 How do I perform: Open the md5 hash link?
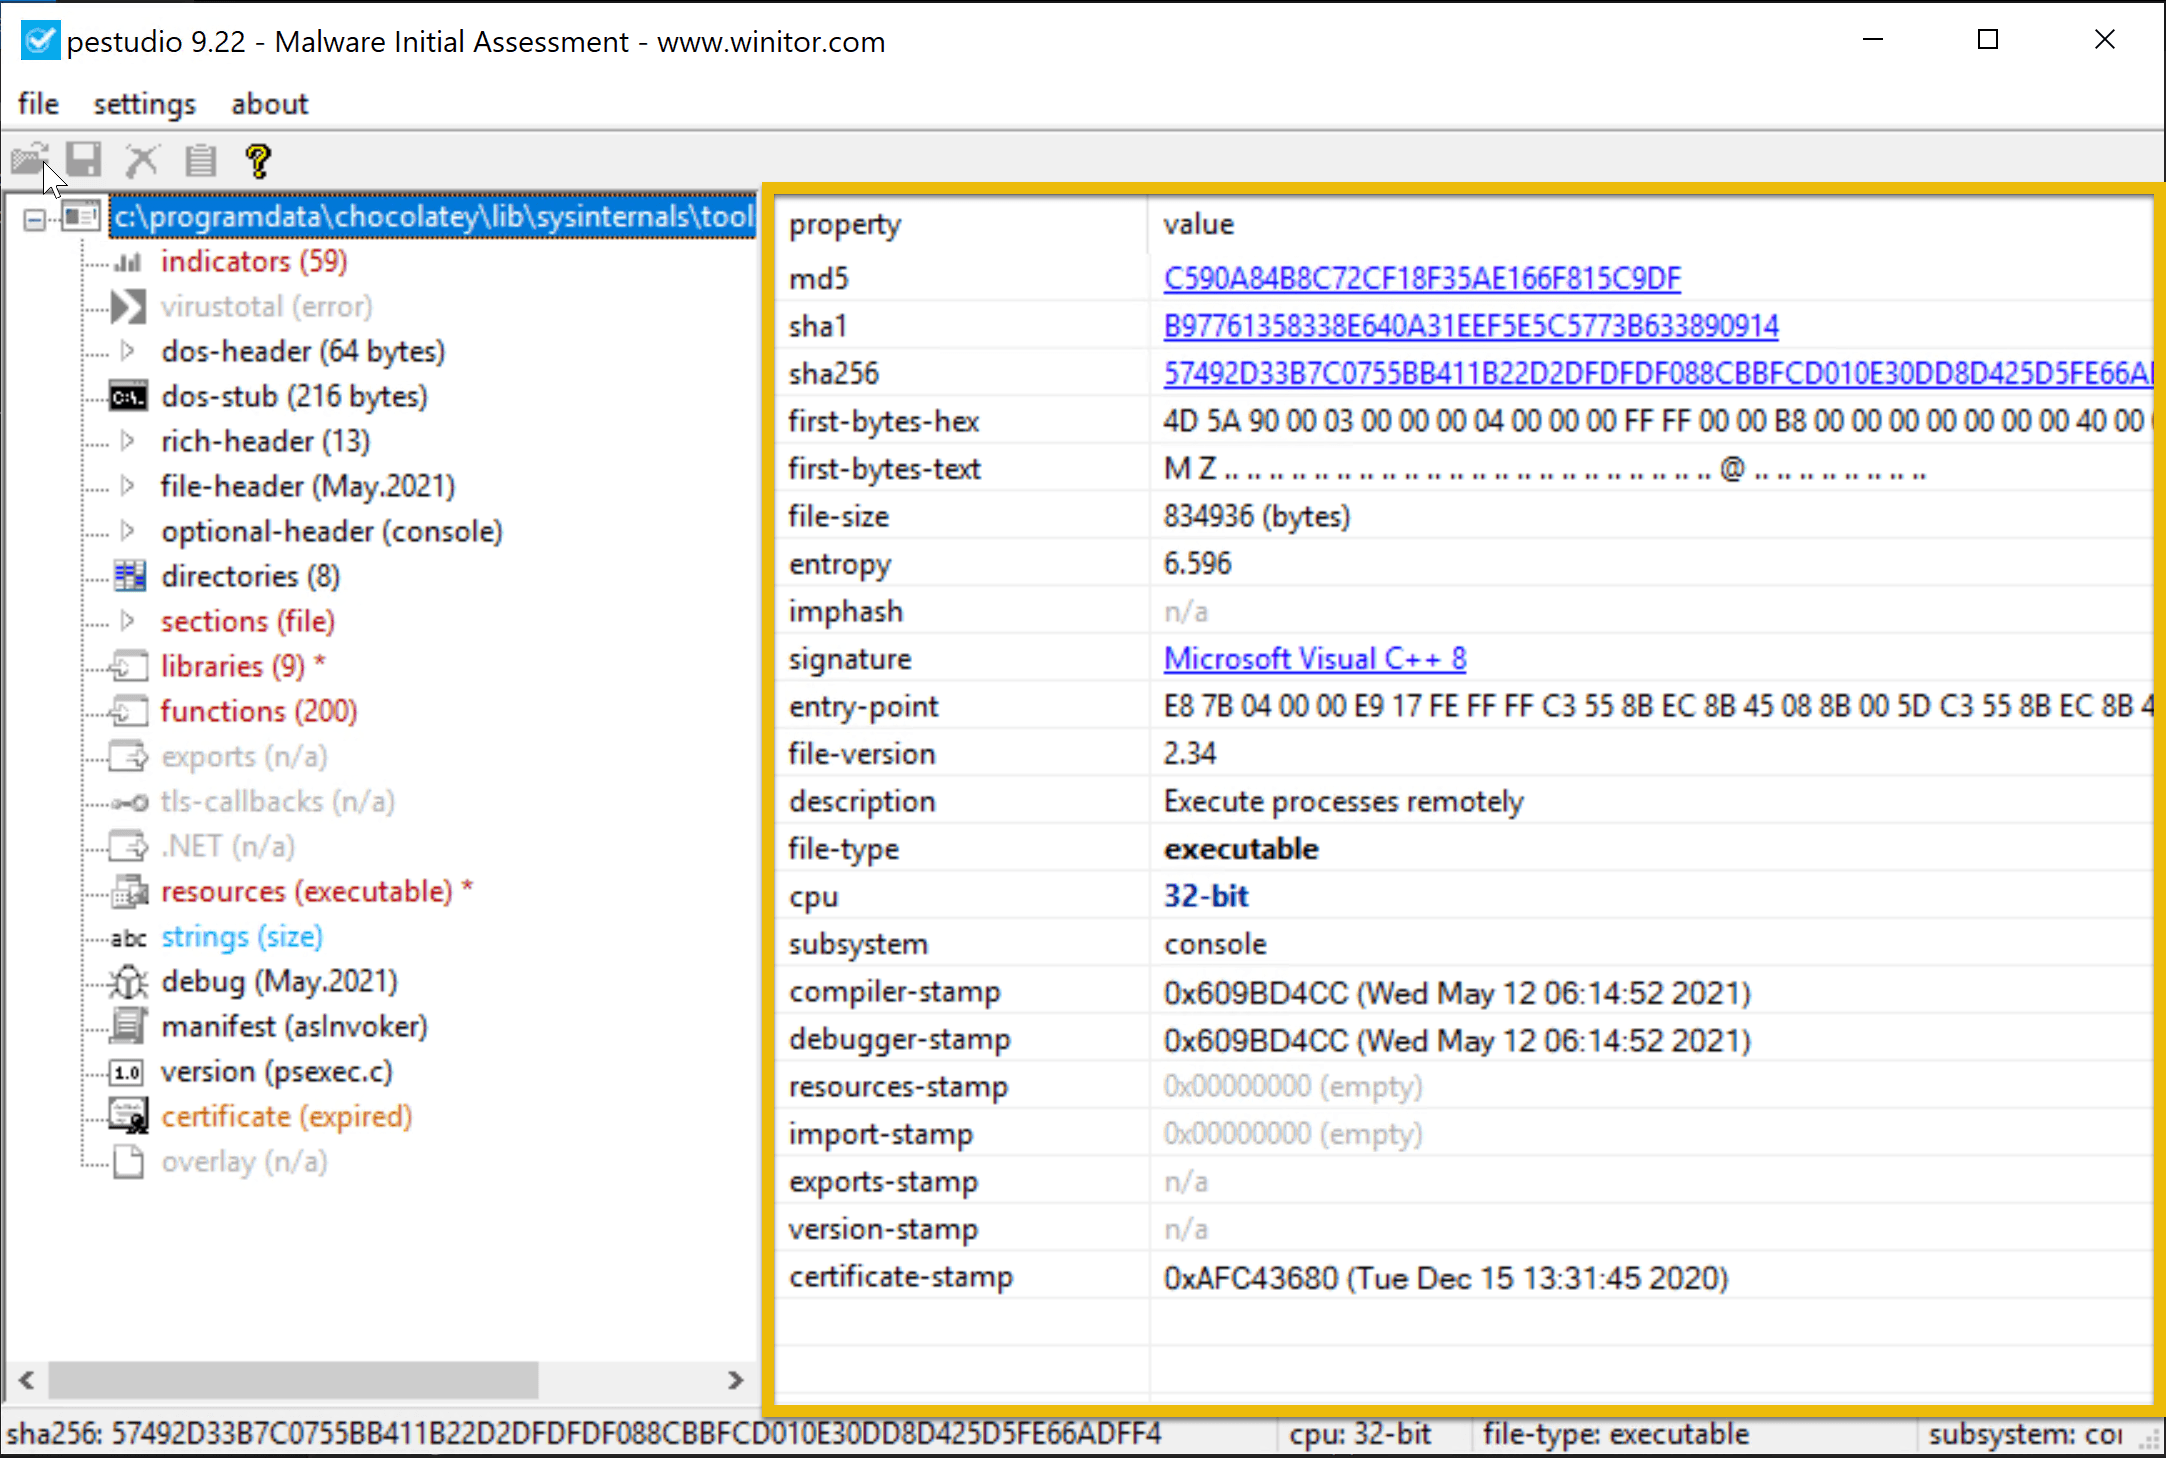(1421, 278)
